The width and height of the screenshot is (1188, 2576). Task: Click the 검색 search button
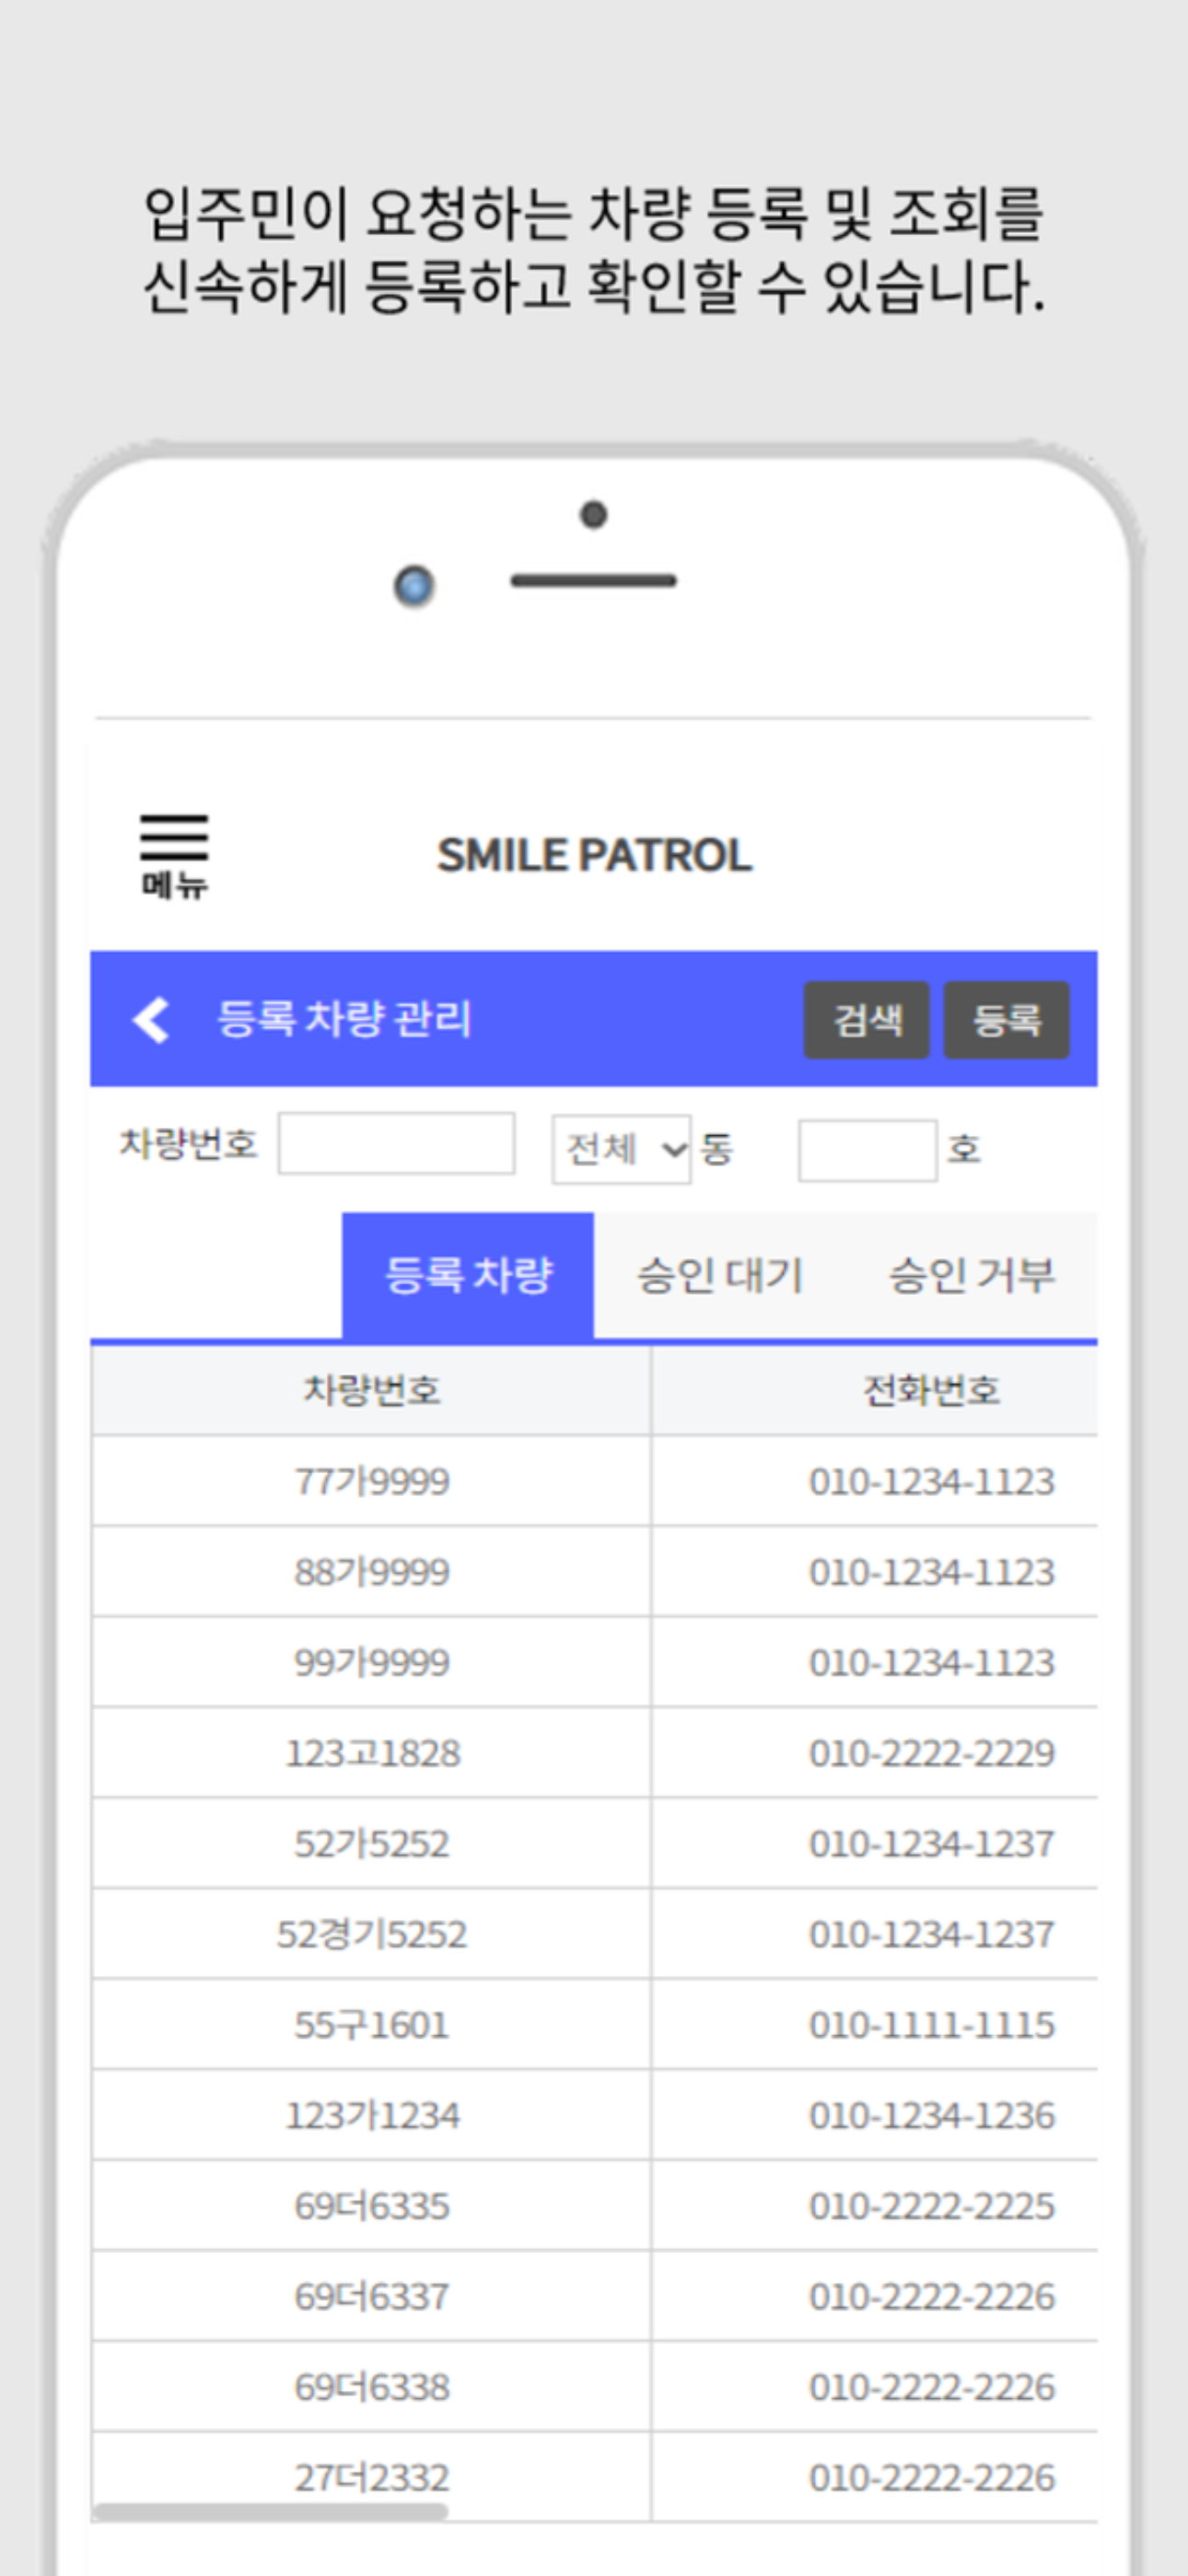click(x=866, y=1019)
